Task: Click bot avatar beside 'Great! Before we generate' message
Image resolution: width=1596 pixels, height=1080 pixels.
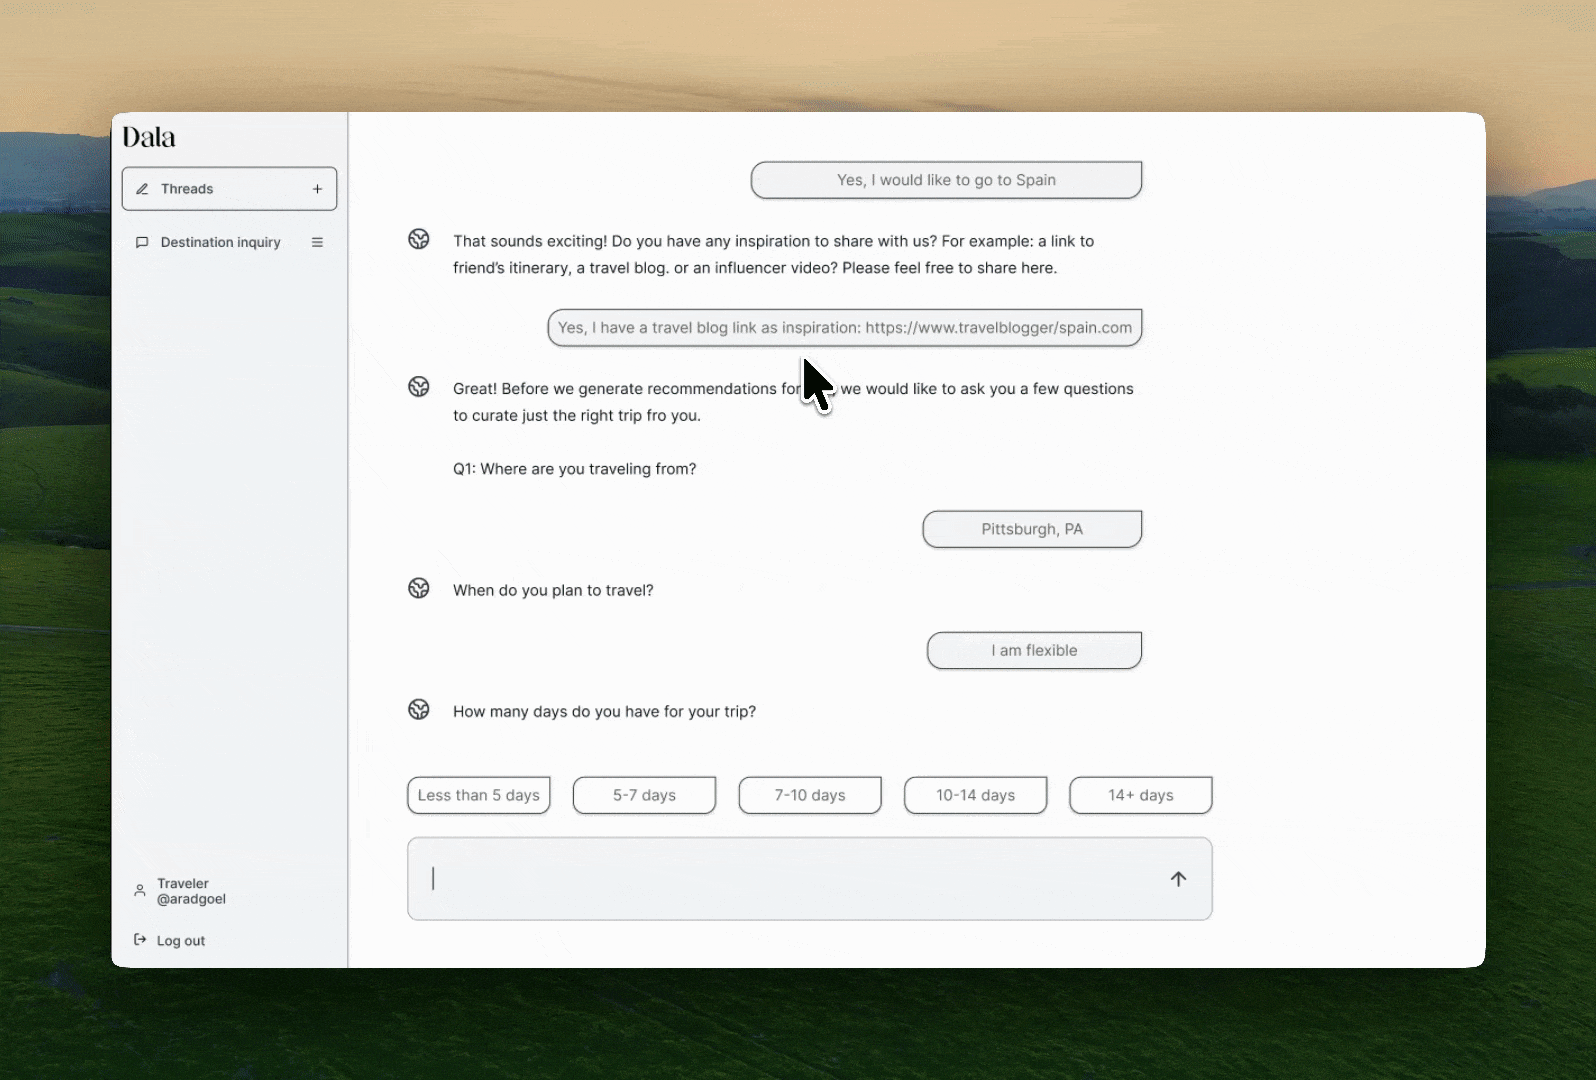Action: (x=419, y=386)
